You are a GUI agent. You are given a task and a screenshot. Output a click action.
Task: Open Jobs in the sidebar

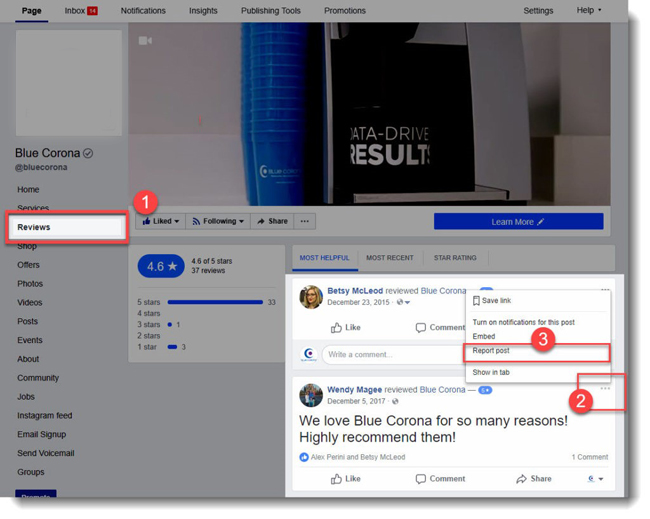[26, 397]
